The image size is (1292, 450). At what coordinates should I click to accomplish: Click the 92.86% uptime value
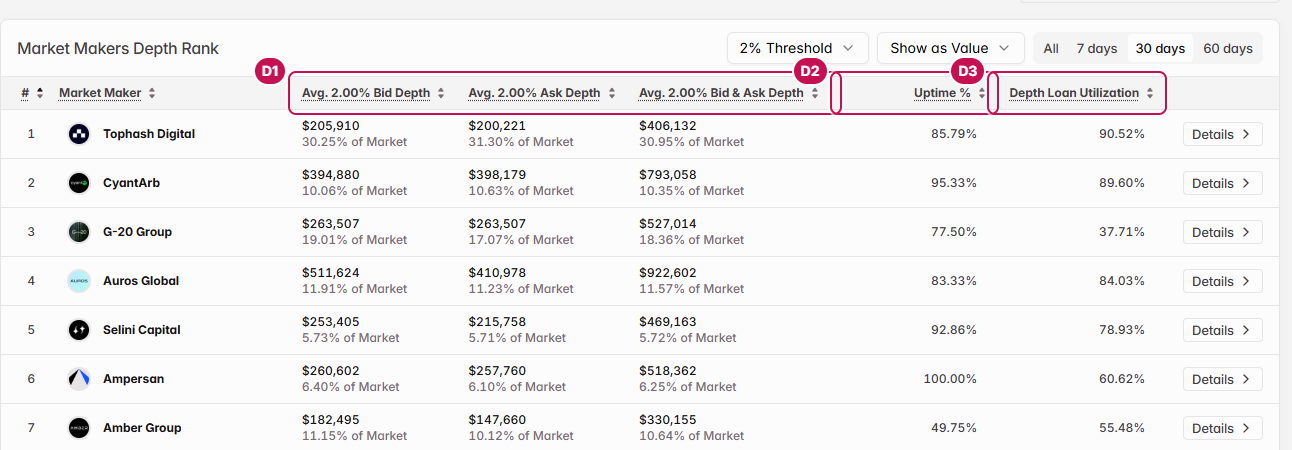pos(954,330)
